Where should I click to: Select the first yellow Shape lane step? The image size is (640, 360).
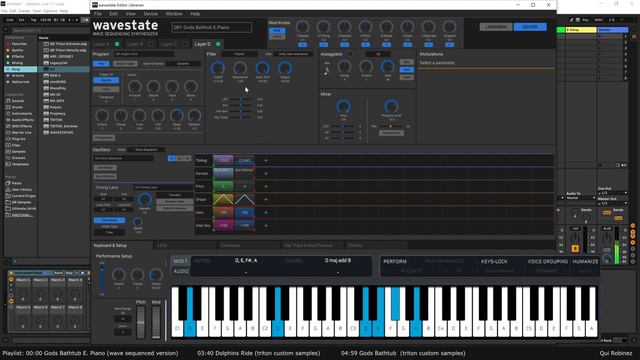[x=223, y=200]
